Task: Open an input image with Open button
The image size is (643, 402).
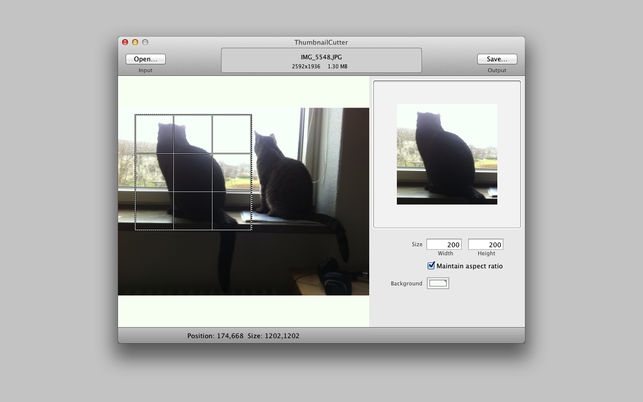Action: [146, 59]
